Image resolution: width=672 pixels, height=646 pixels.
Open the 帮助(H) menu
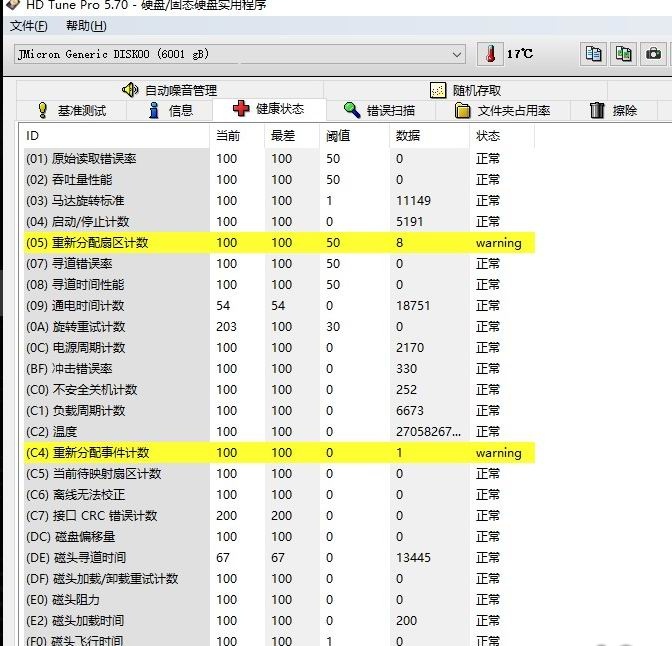[x=85, y=26]
